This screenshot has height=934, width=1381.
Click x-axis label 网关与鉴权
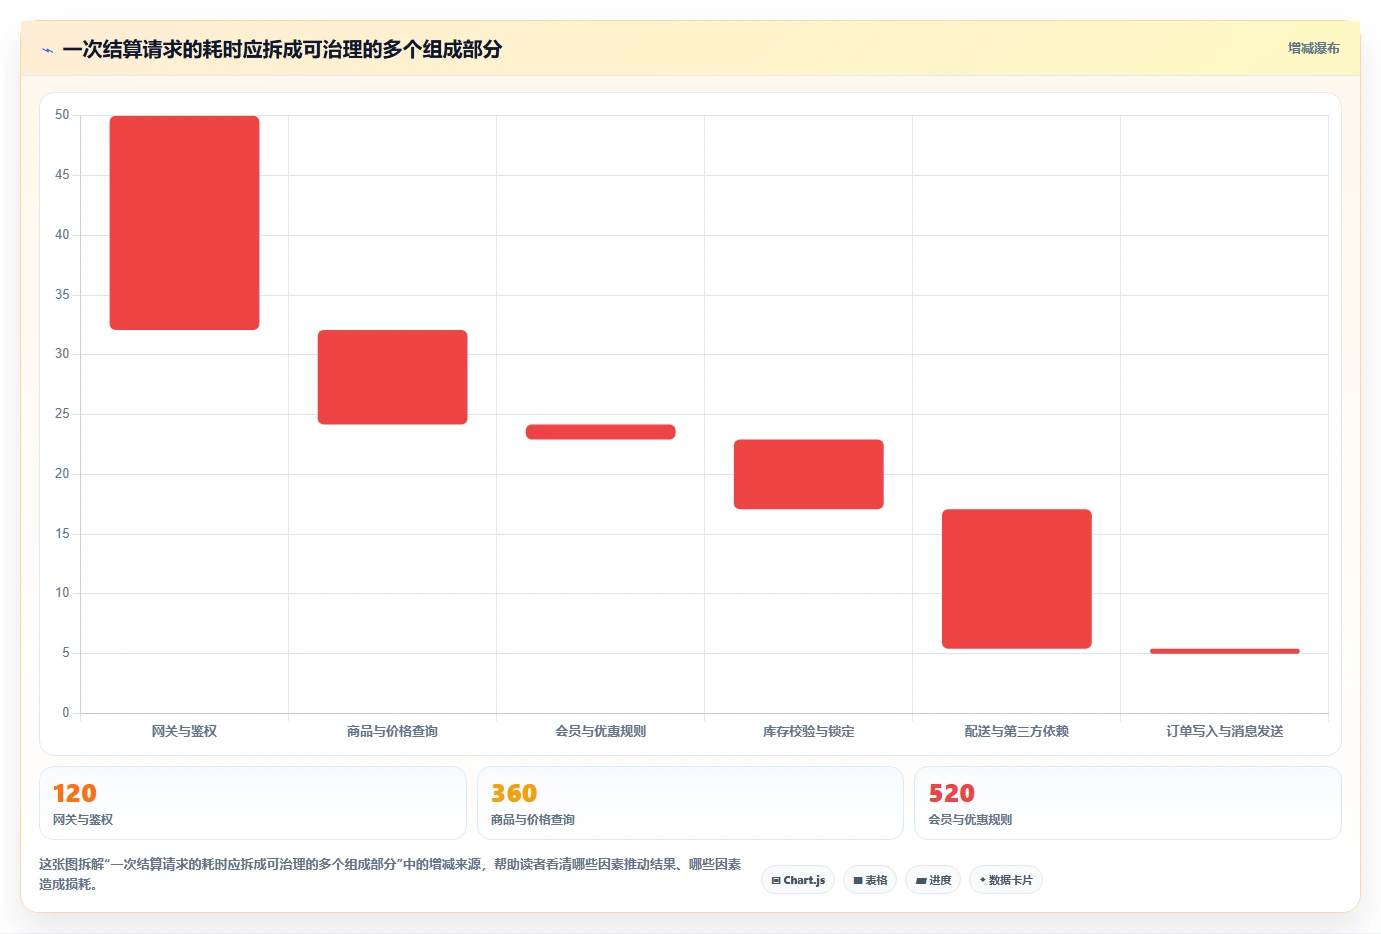184,731
